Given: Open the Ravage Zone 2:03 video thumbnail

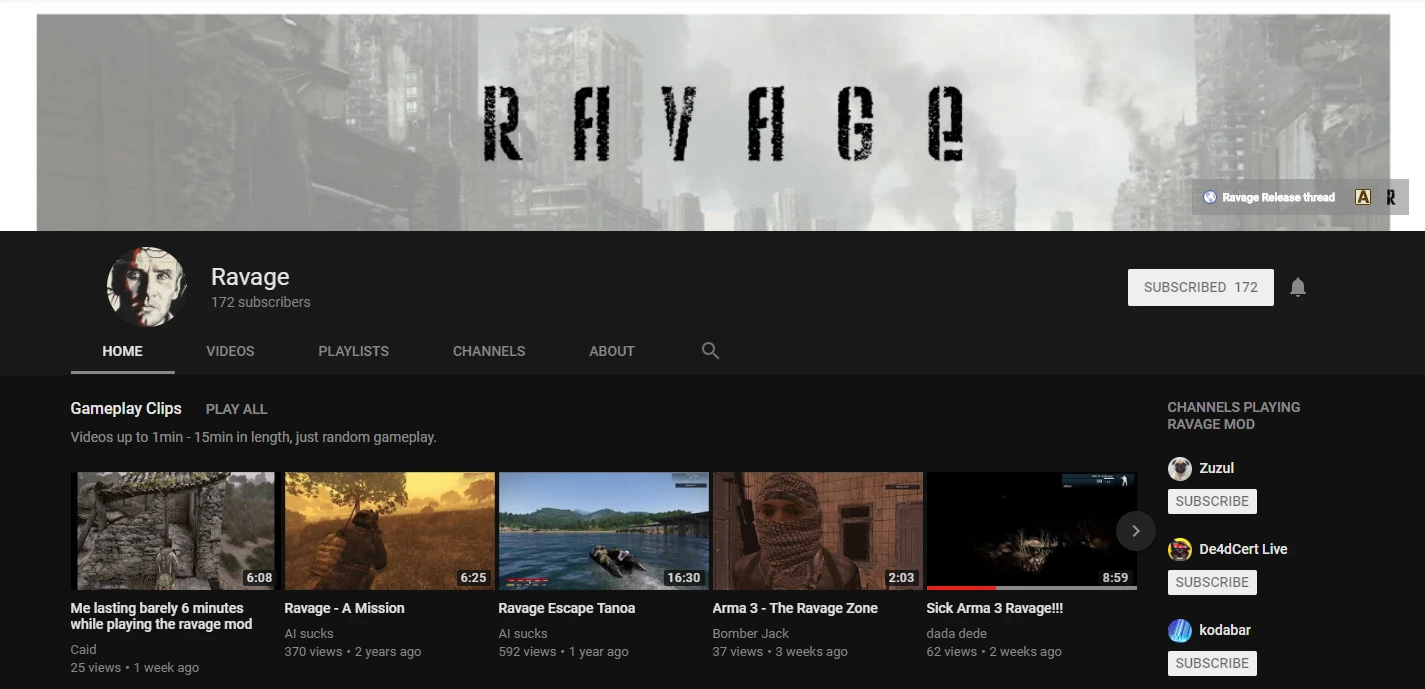Looking at the screenshot, I should [817, 531].
